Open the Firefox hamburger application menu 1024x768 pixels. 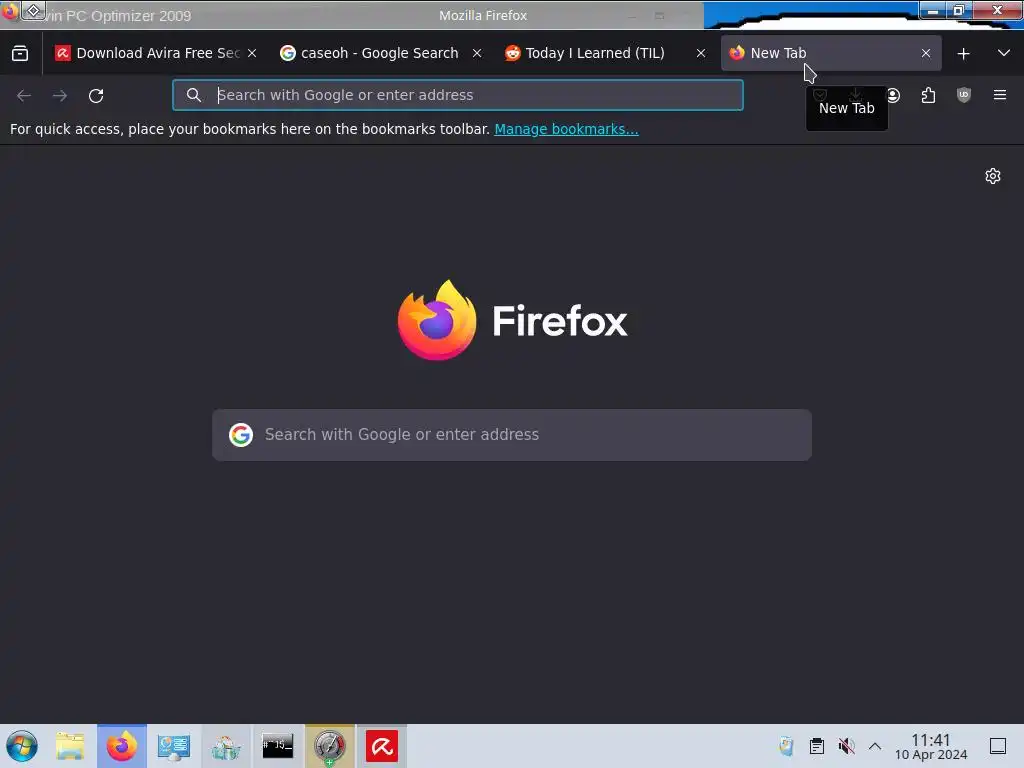click(1000, 95)
